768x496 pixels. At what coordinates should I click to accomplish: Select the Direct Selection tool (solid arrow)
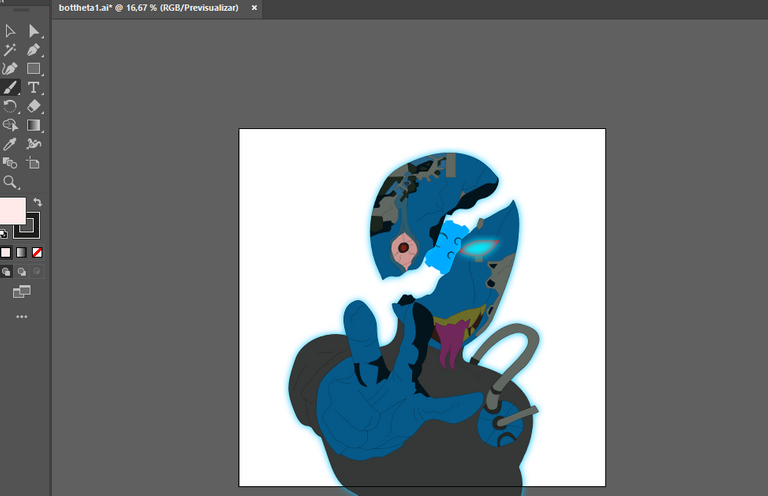33,31
